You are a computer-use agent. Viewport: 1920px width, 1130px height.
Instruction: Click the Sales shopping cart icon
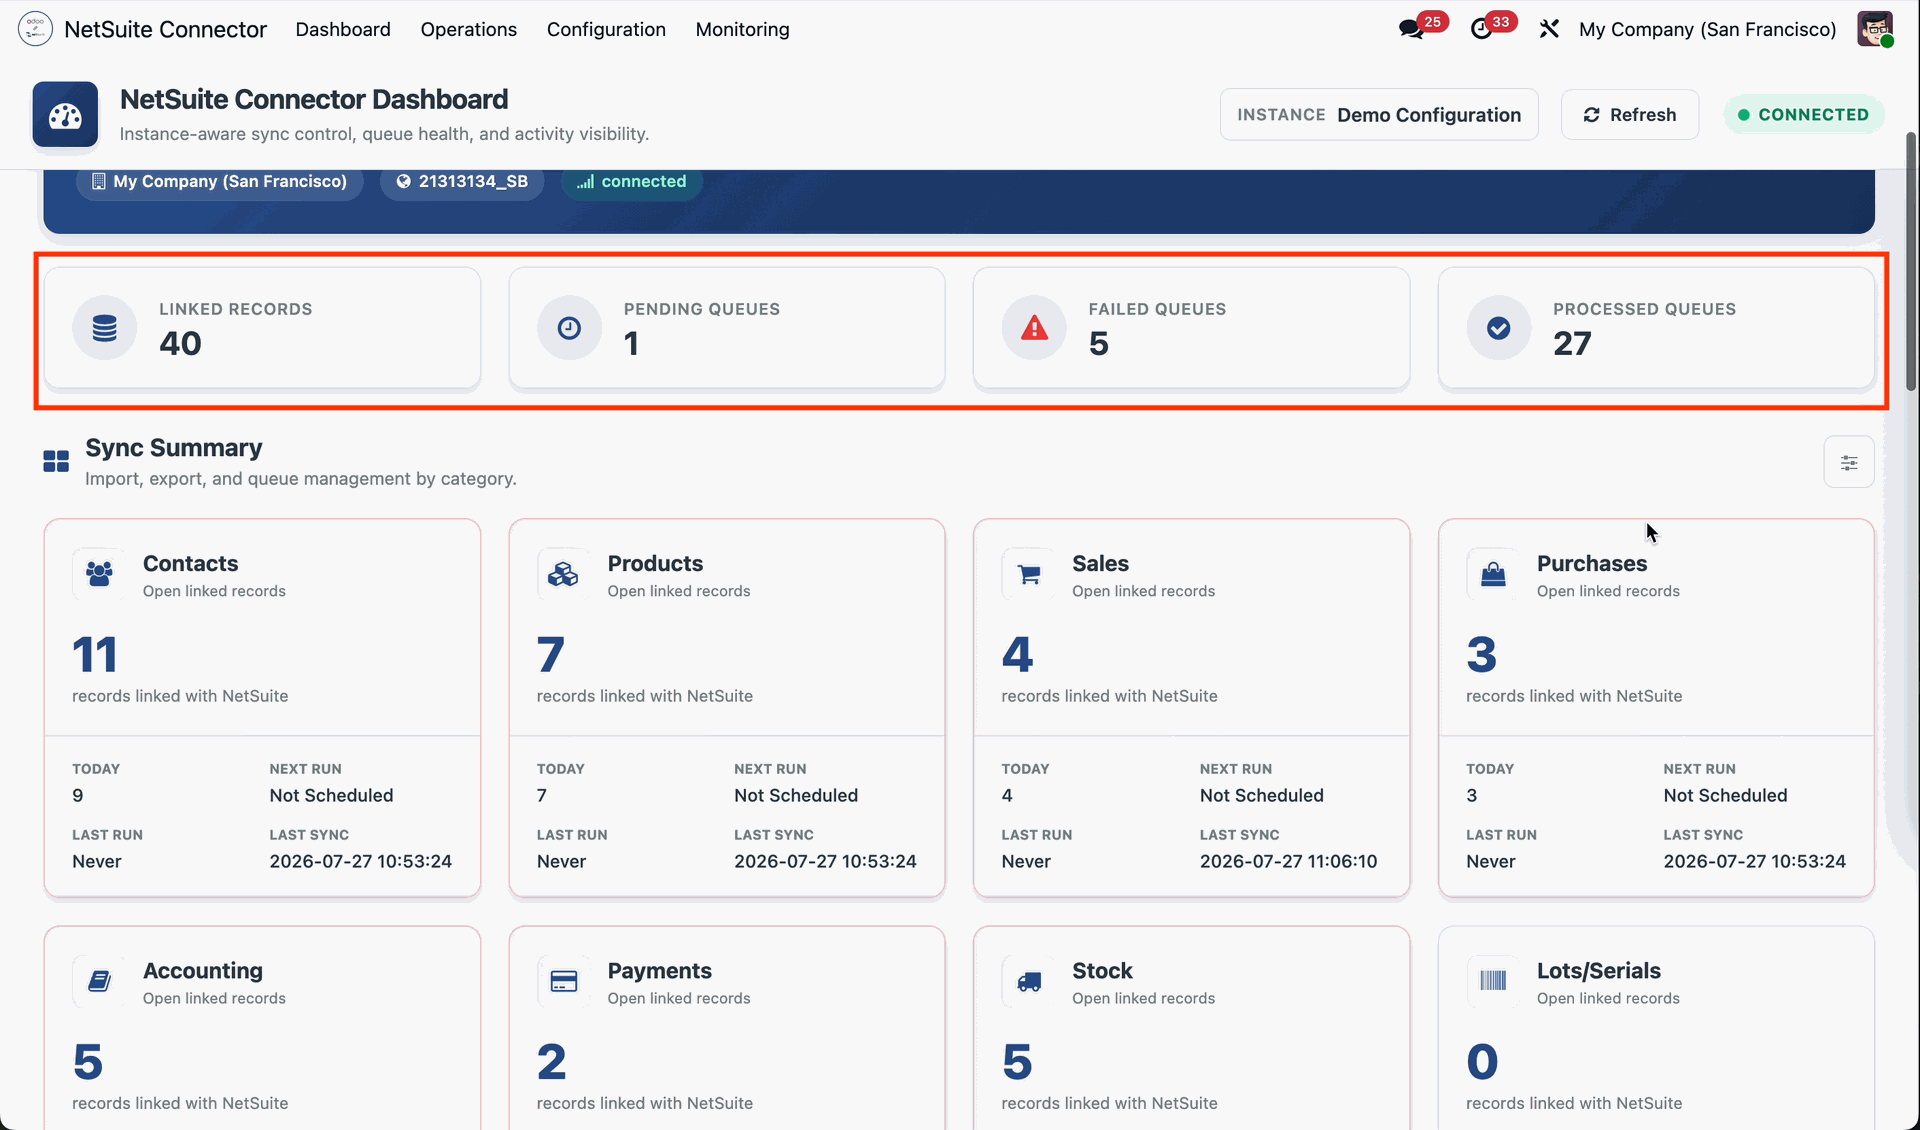point(1028,574)
